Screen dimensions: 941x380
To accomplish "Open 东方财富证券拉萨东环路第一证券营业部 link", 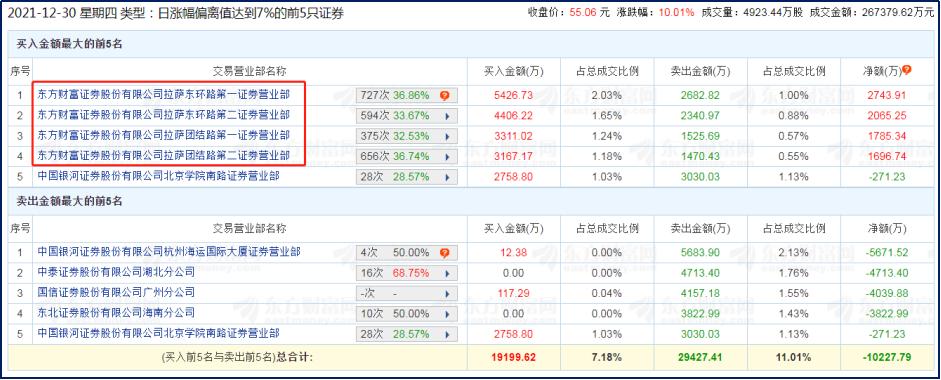I will [x=163, y=95].
